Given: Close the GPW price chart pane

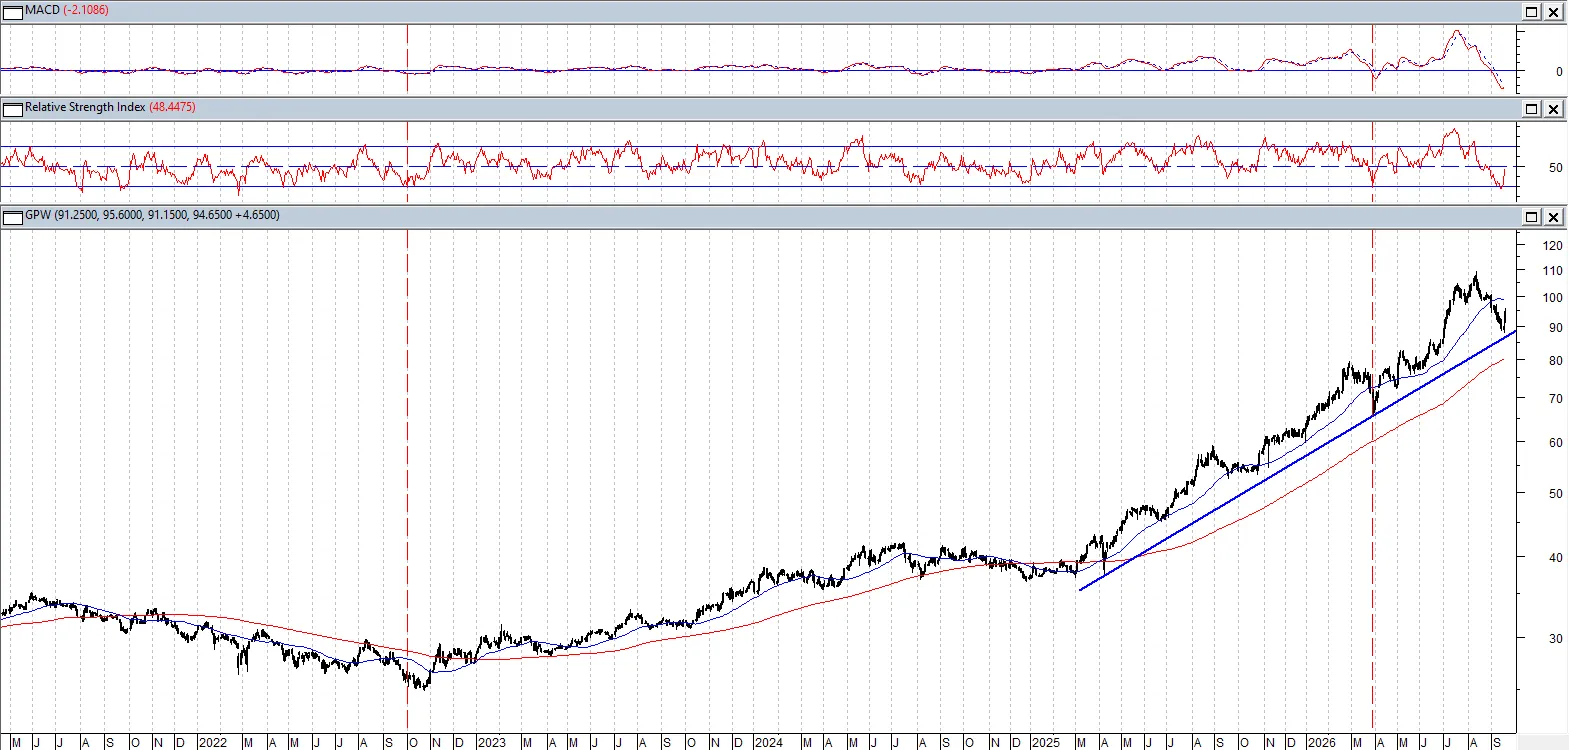Looking at the screenshot, I should tap(1554, 217).
